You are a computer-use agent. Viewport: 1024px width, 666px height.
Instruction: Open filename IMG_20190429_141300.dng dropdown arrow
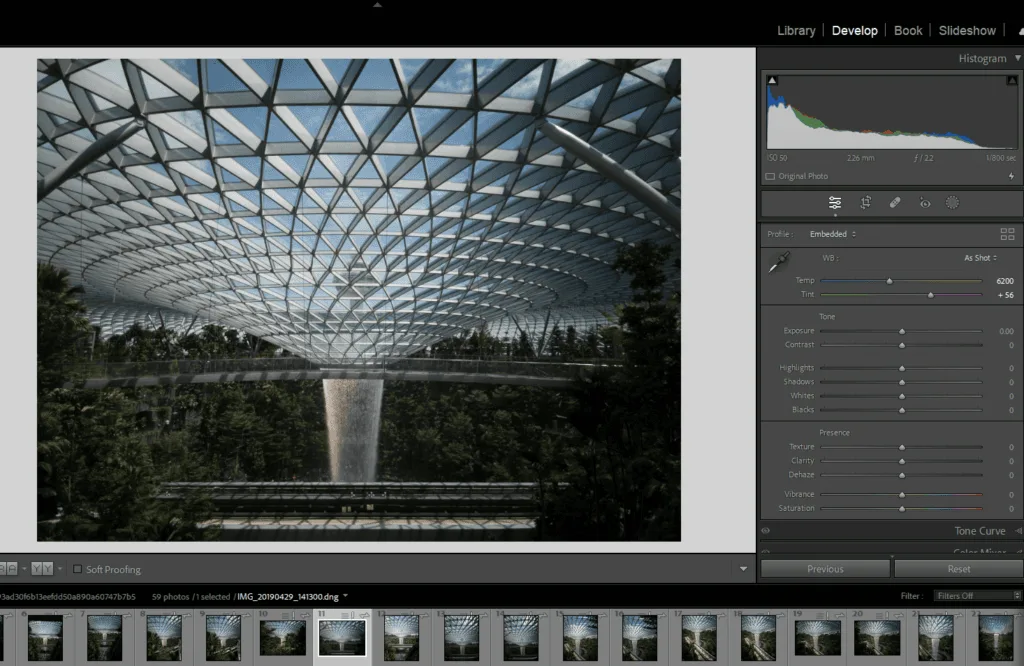tap(345, 596)
